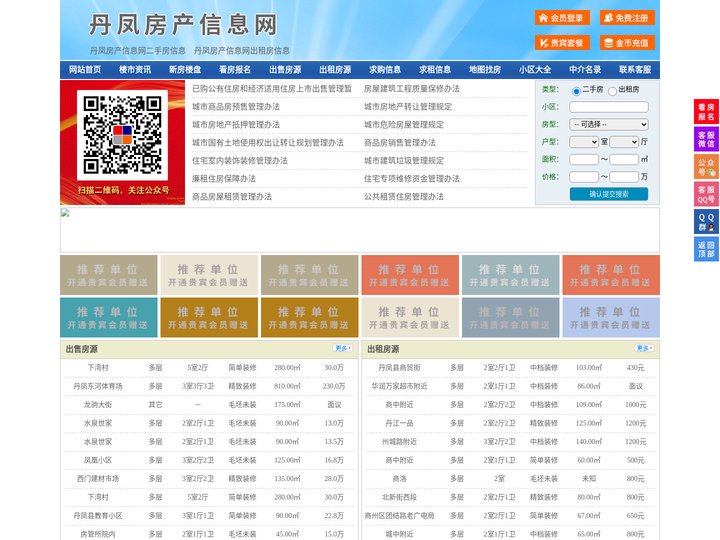This screenshot has height=540, width=720.
Task: Open the 贵宾套餐 button
Action: (x=562, y=43)
